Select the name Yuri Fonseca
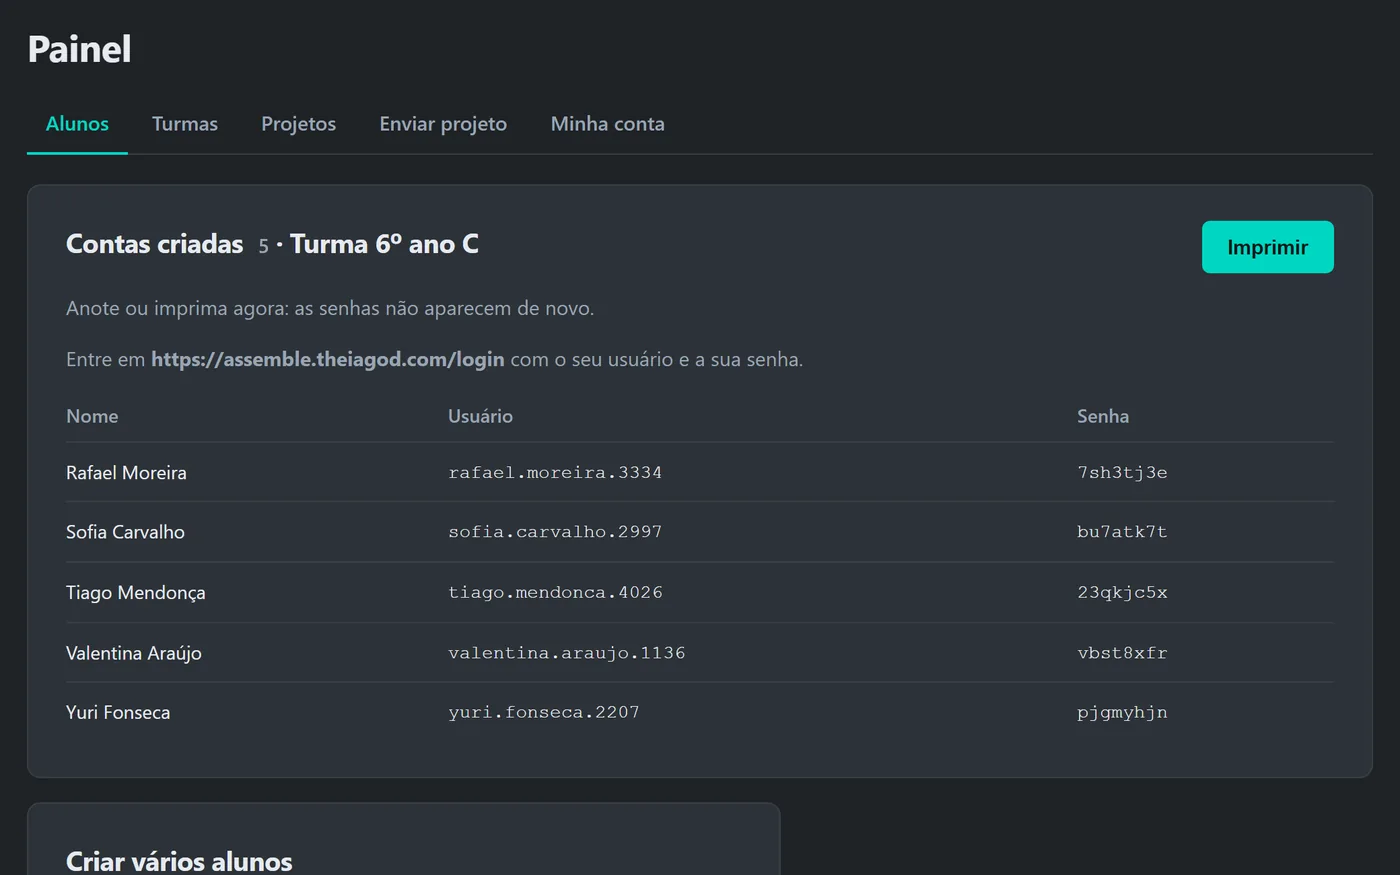 118,713
